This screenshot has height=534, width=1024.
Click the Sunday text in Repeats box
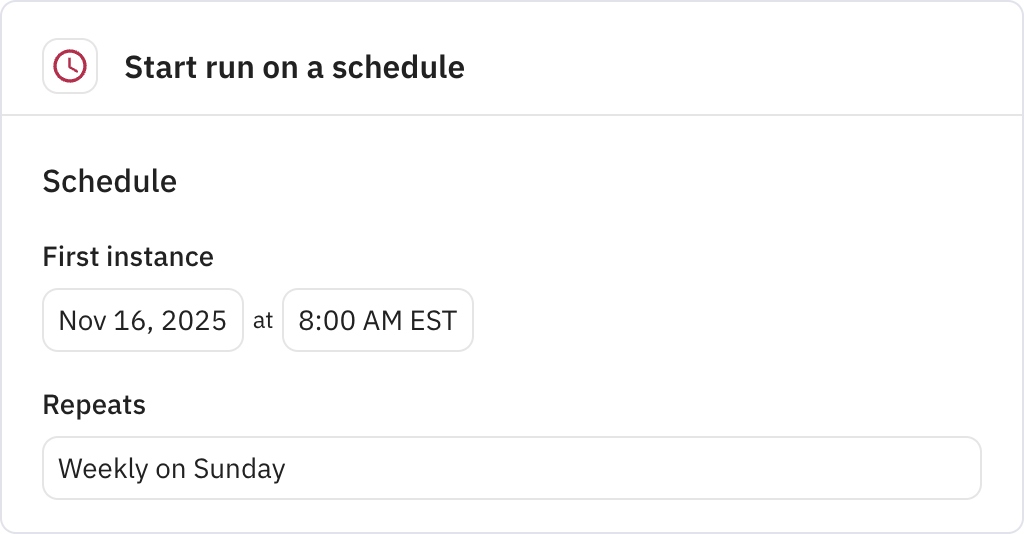click(239, 469)
